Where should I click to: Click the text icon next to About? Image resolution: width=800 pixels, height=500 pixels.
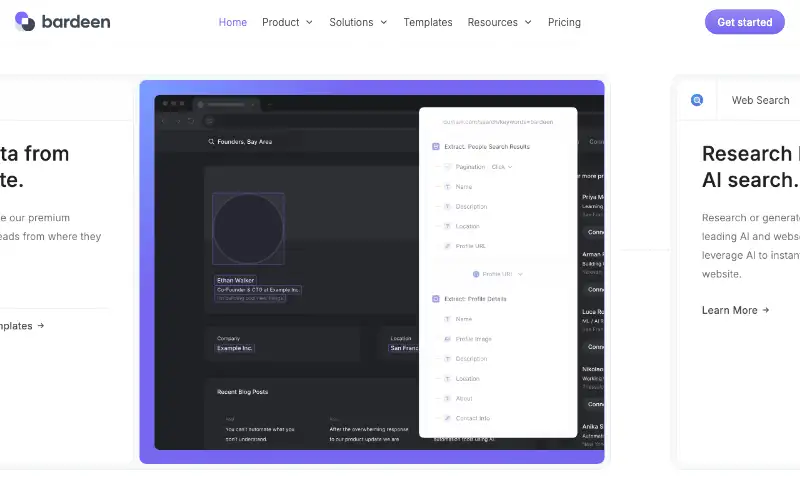pos(447,398)
